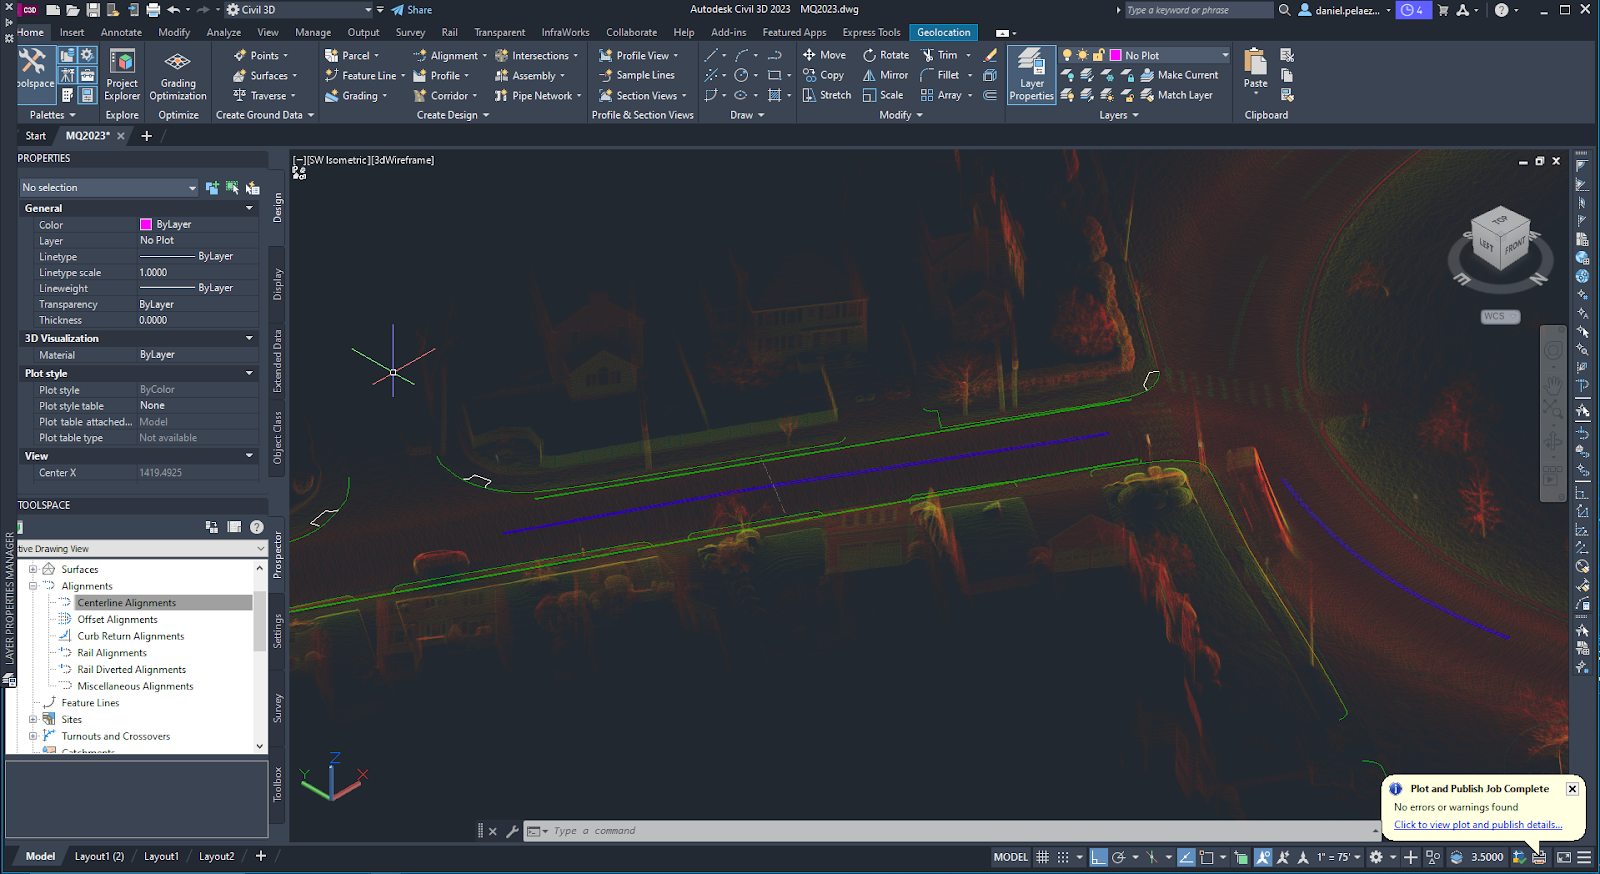Click to view plot and publish details link
The width and height of the screenshot is (1600, 874).
(1477, 825)
